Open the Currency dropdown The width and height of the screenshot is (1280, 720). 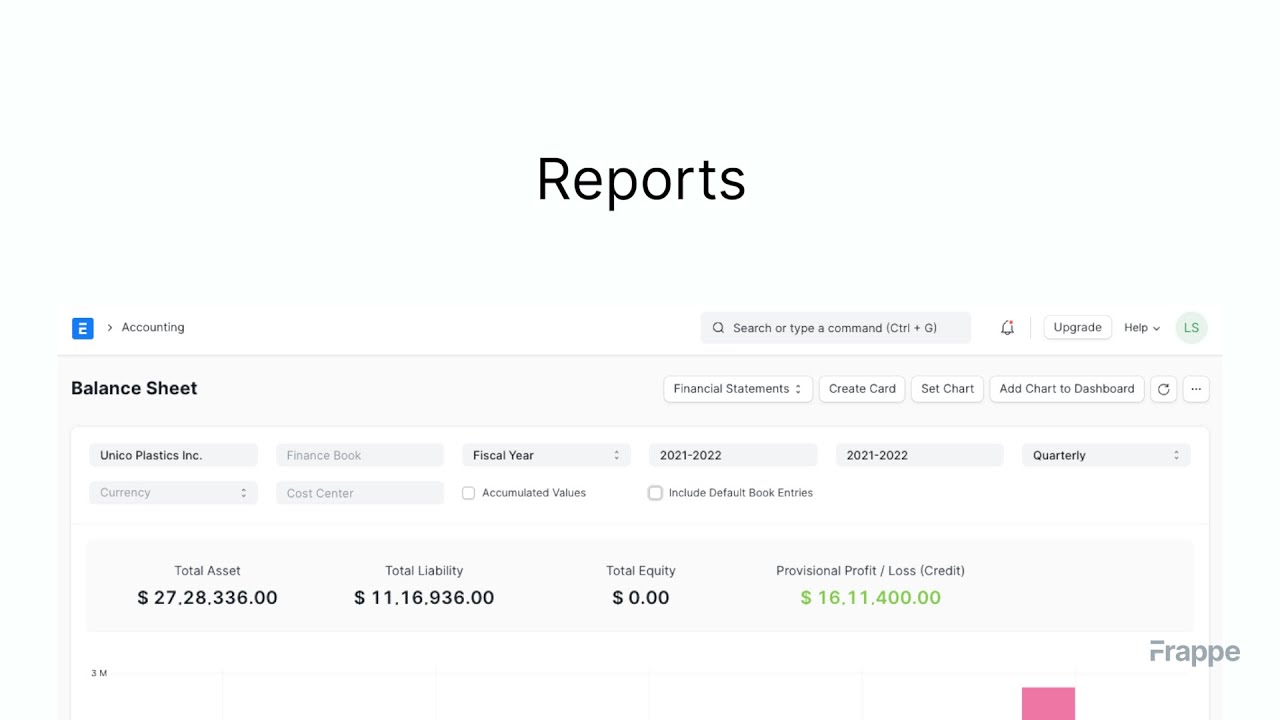pos(173,493)
